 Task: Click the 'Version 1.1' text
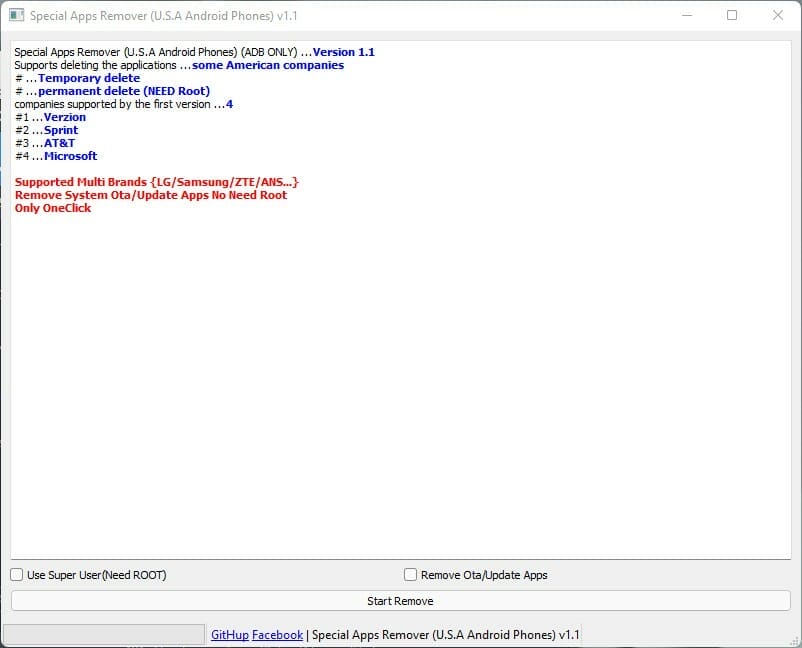pyautogui.click(x=344, y=52)
